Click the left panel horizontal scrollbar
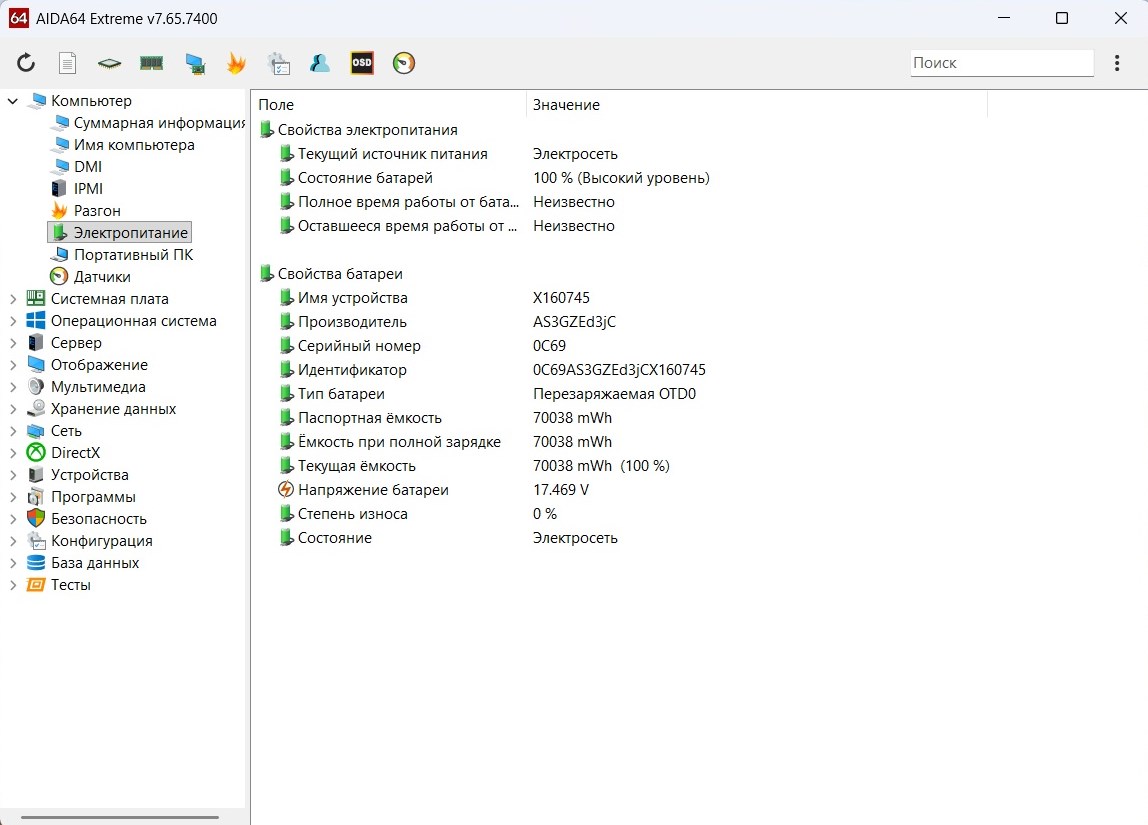 [120, 817]
